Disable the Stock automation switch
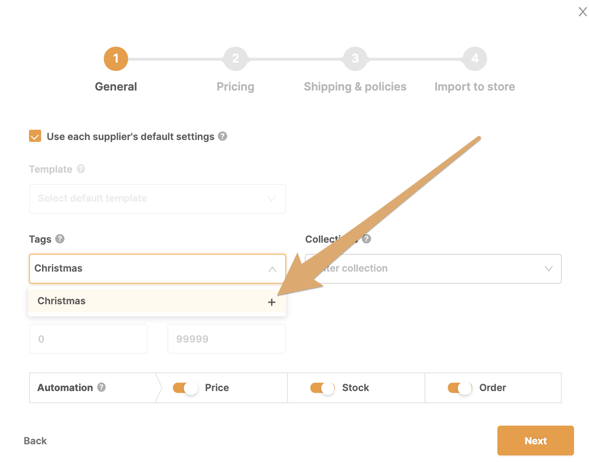The height and width of the screenshot is (462, 589). click(322, 388)
